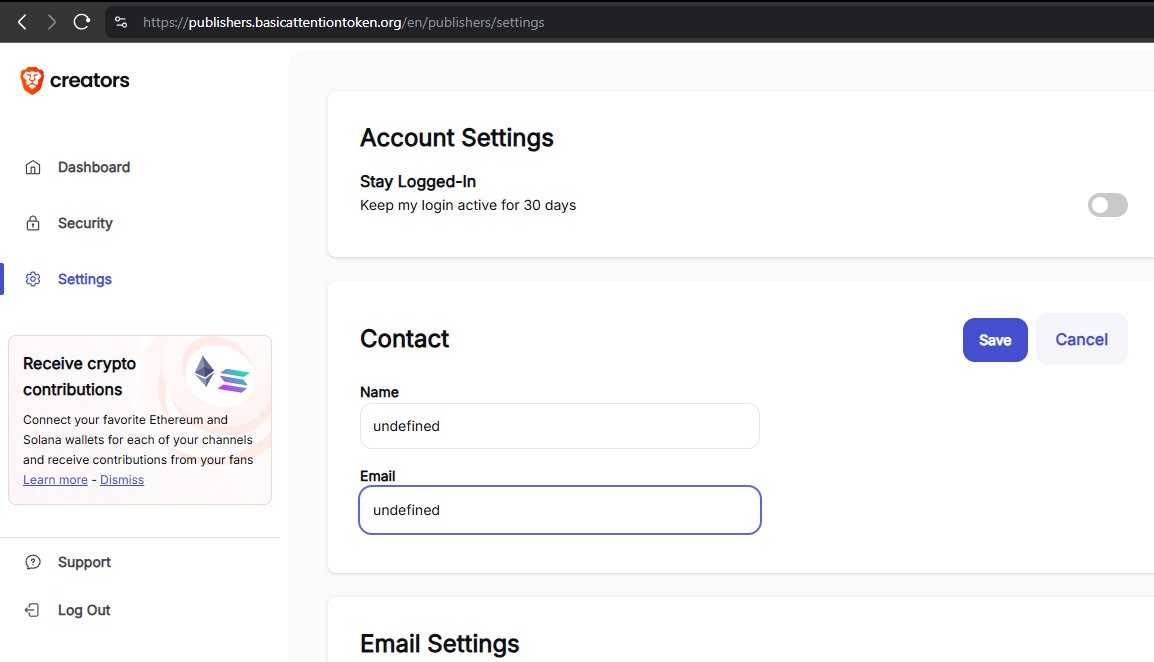Follow the Learn more link
The image size is (1154, 662).
55,479
